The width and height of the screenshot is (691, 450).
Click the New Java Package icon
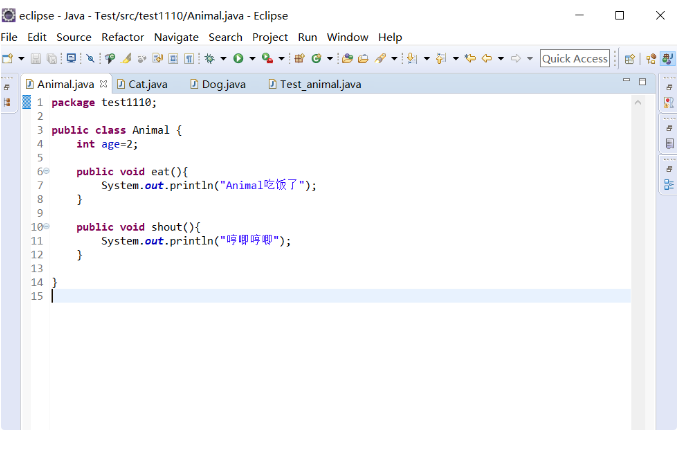300,59
